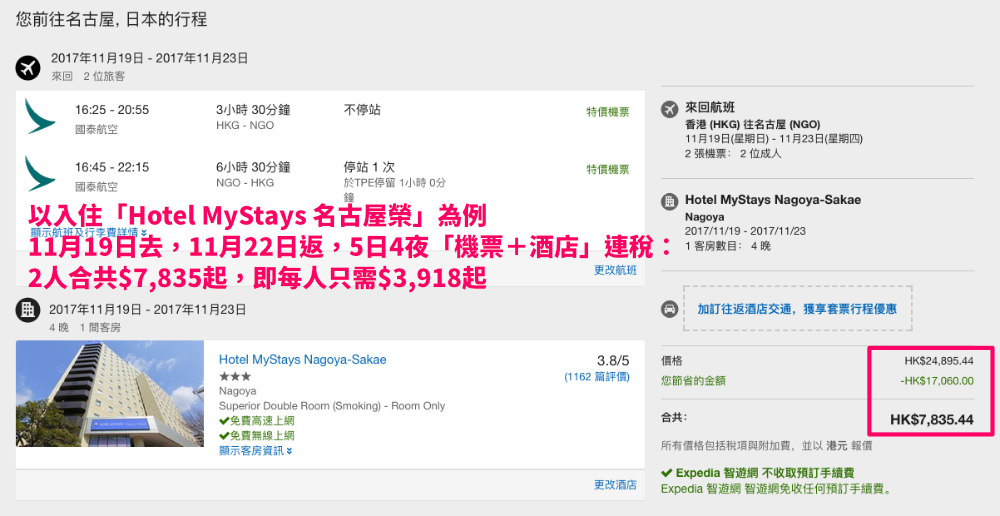Click Cathay Pacific logo on return flight
Viewport: 1000px width, 516px height.
(x=40, y=173)
